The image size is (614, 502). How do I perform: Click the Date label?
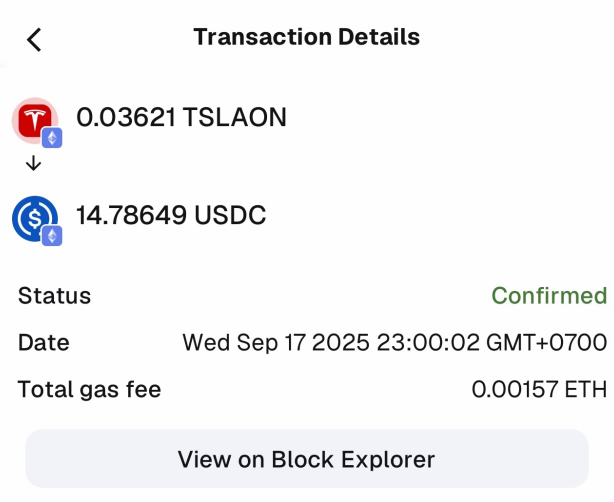coord(44,343)
